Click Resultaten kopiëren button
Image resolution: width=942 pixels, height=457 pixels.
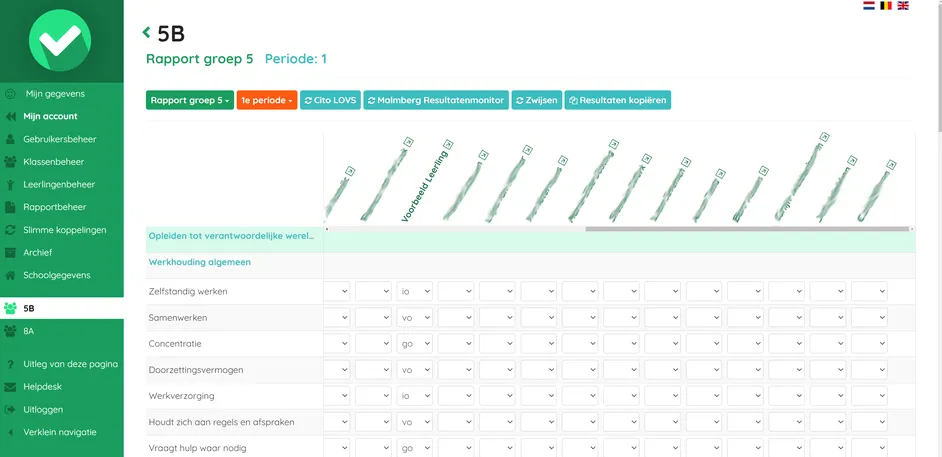point(618,100)
